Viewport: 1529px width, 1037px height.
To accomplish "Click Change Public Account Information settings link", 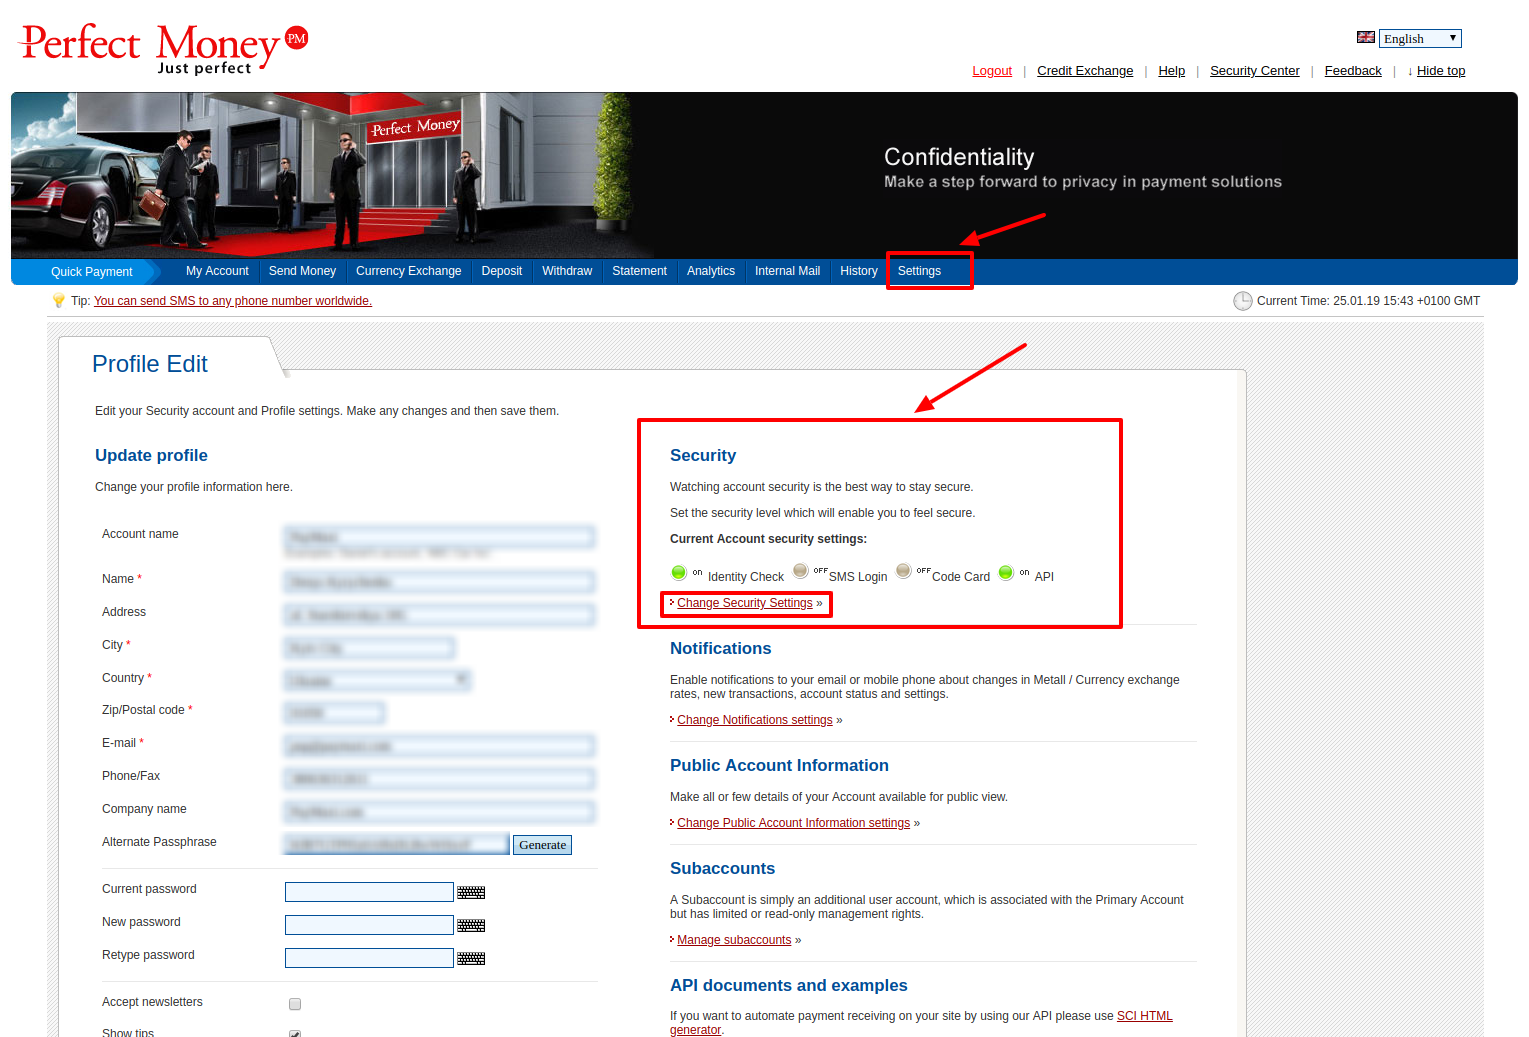I will [794, 823].
